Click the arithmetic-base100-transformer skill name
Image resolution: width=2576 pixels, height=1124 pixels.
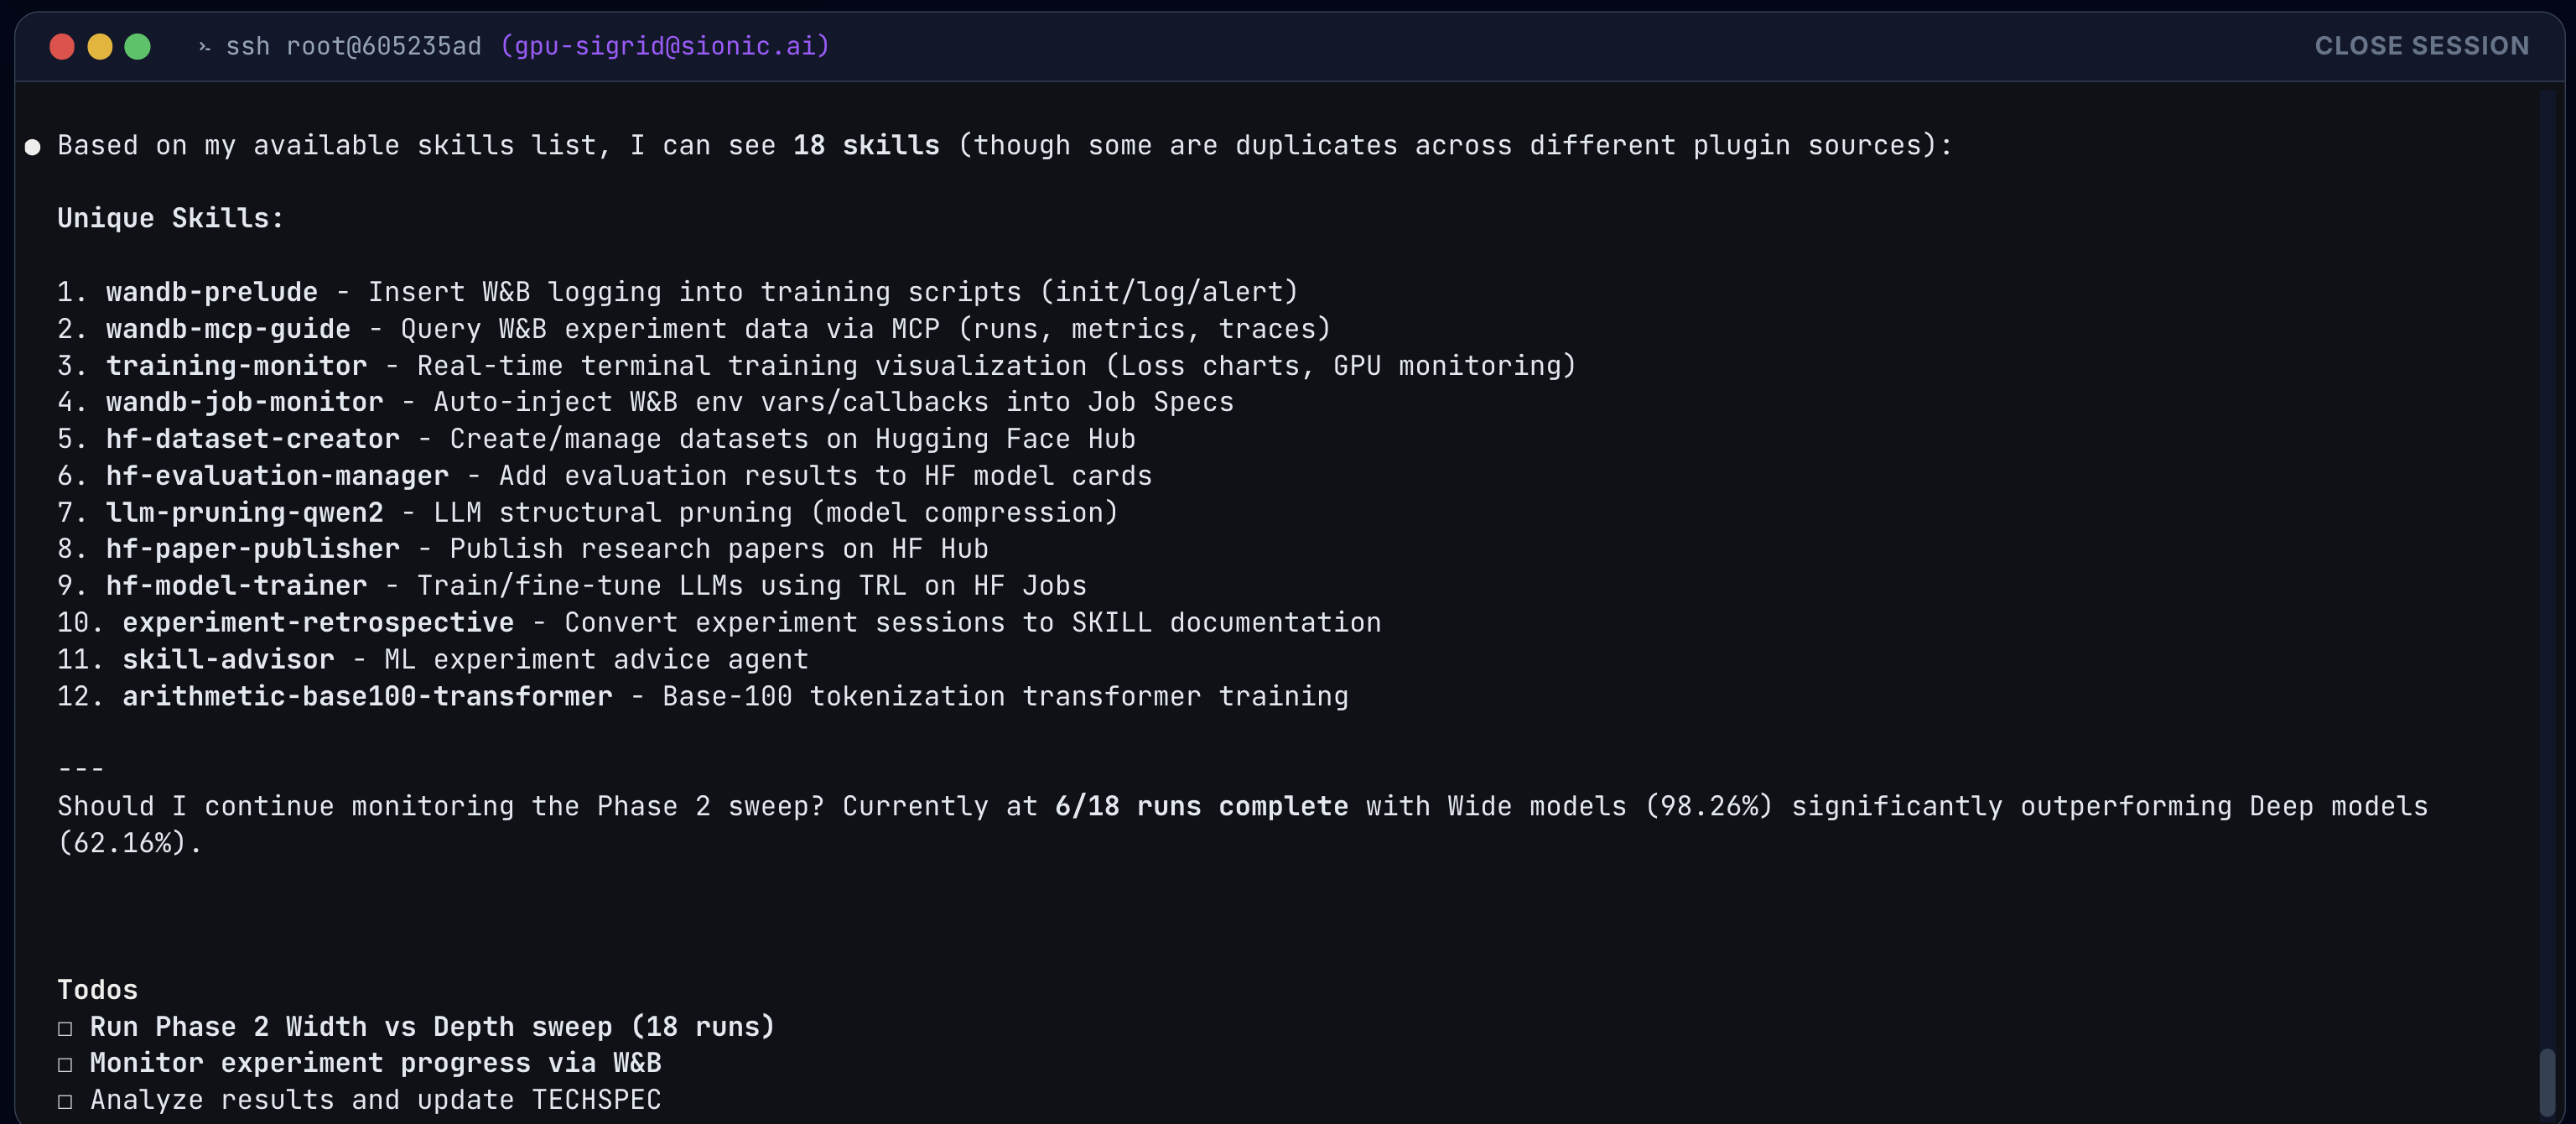[367, 697]
